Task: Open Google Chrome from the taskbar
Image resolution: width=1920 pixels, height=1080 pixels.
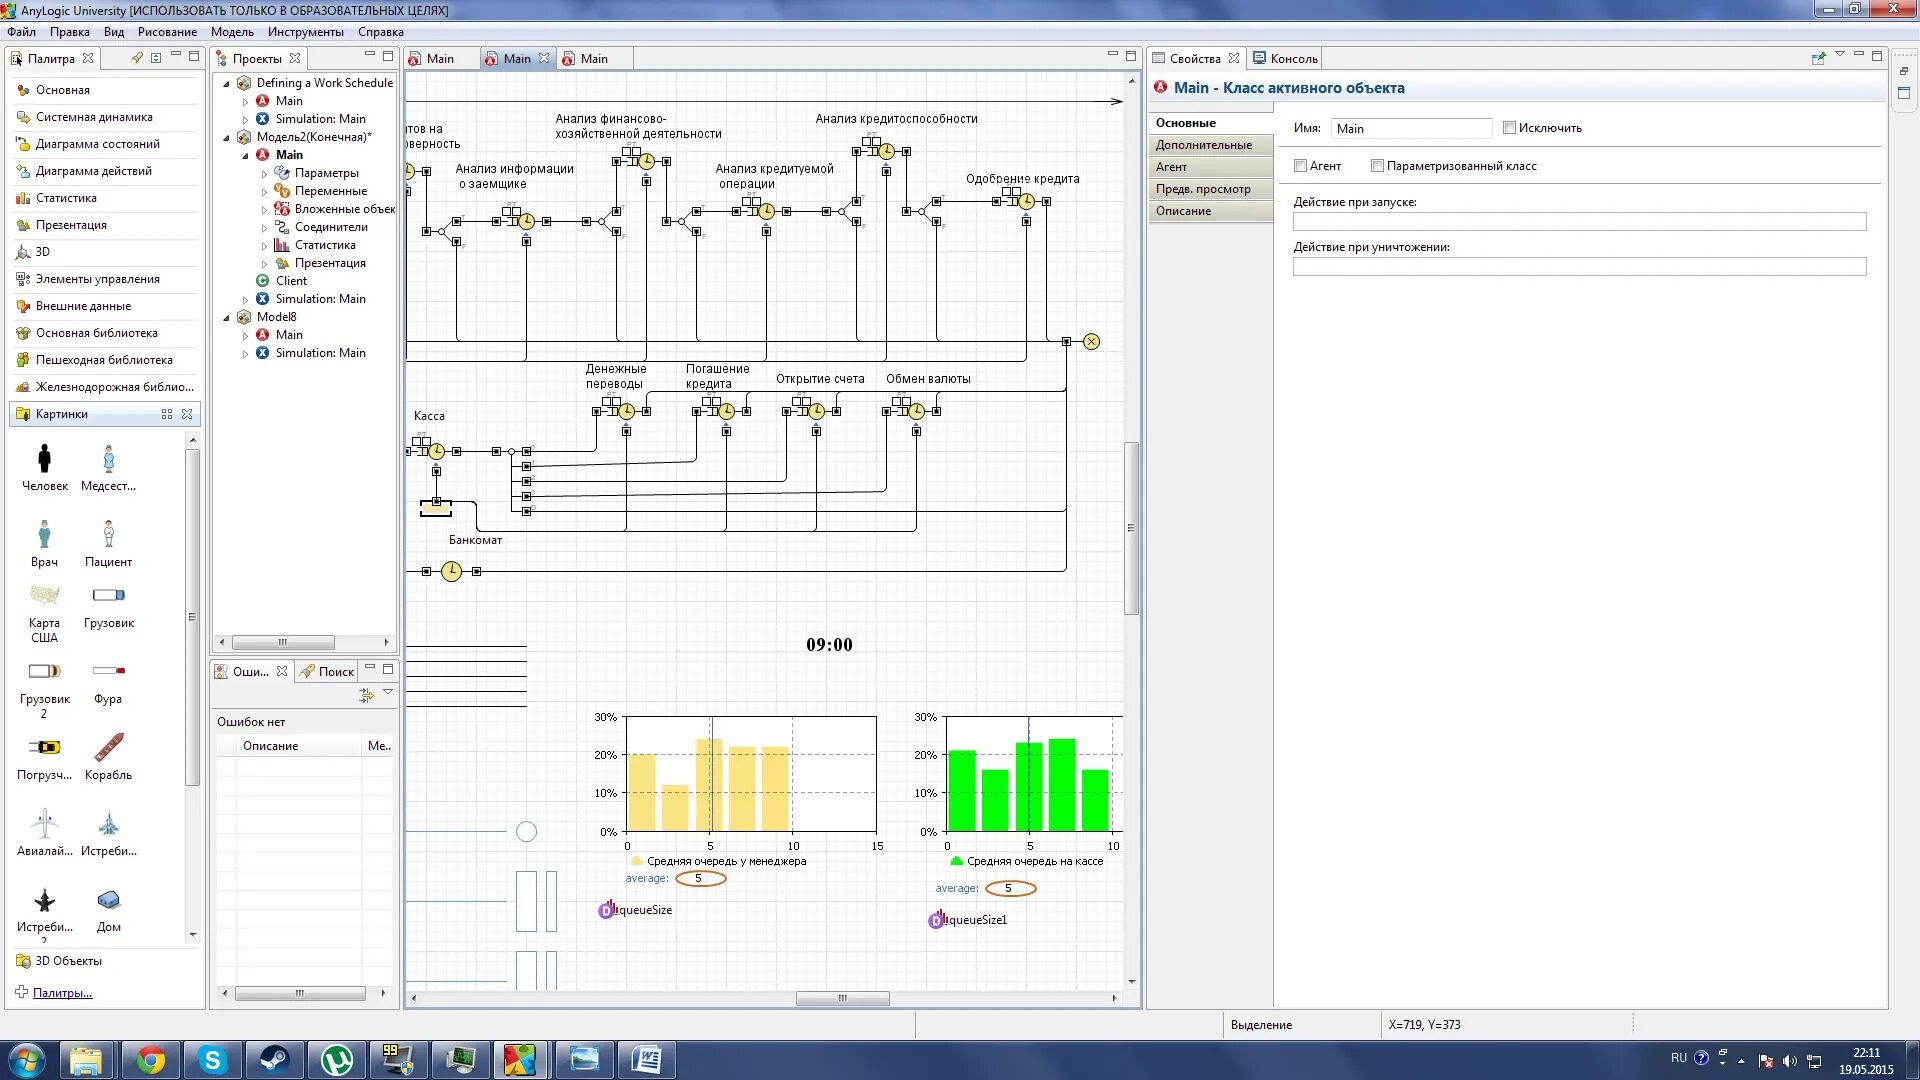Action: click(151, 1060)
